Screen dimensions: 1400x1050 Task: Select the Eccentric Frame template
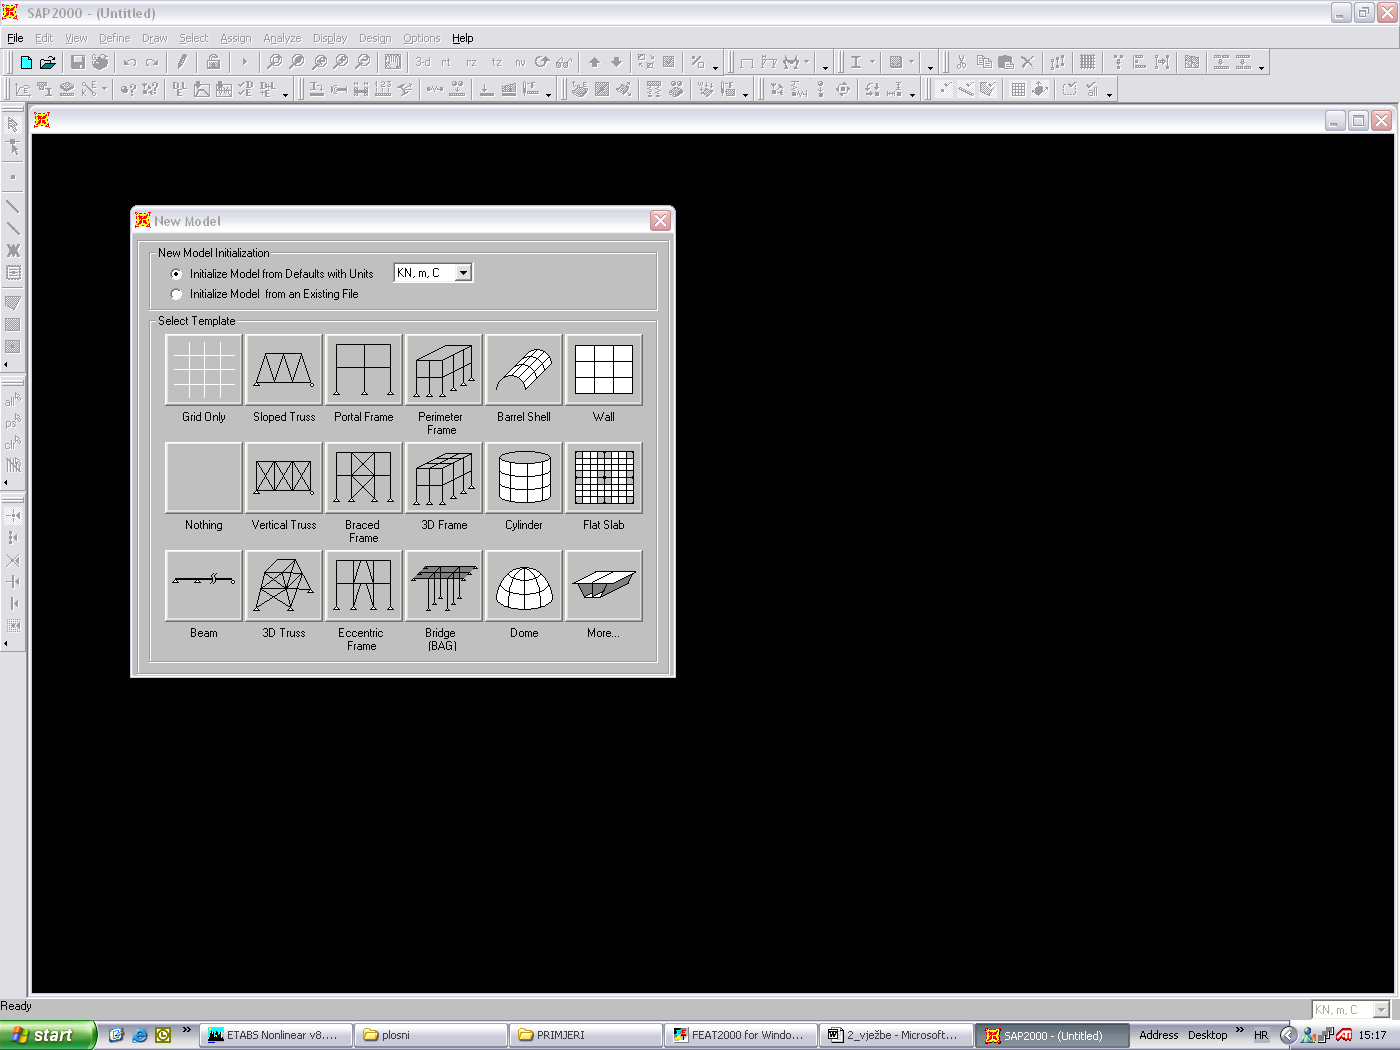pyautogui.click(x=364, y=586)
